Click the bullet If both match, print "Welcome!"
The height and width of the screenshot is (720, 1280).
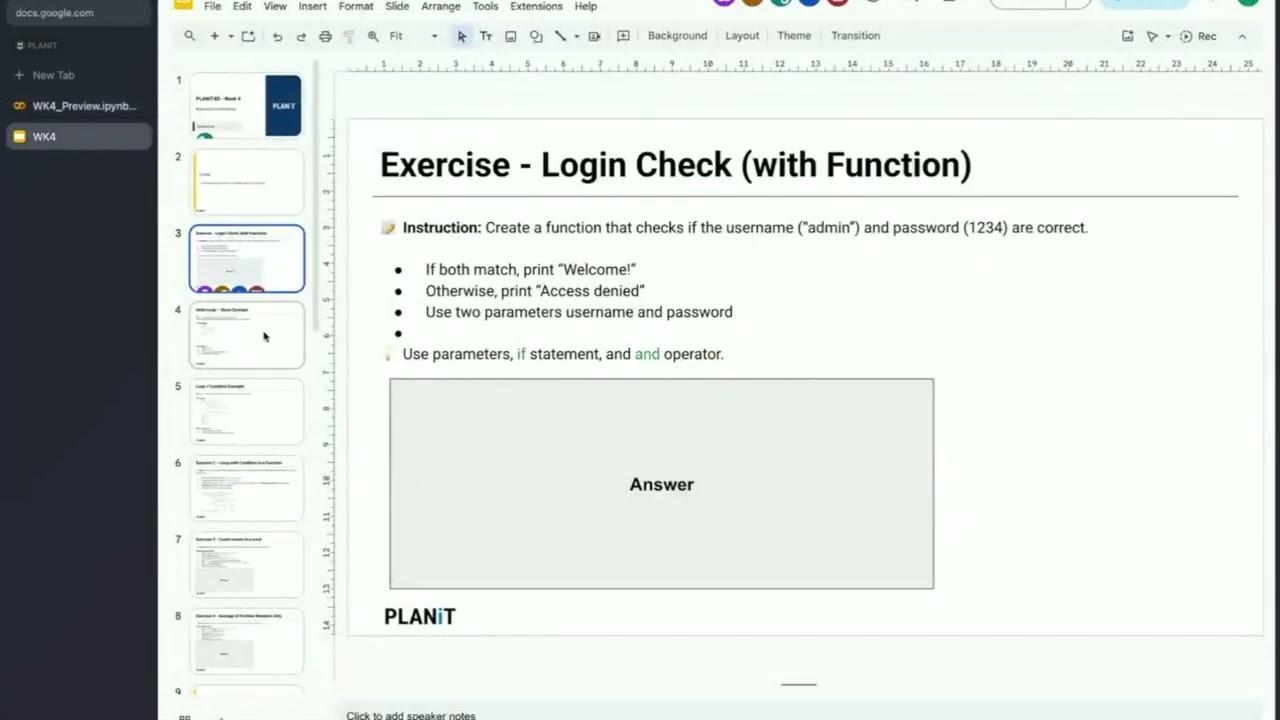pyautogui.click(x=530, y=270)
